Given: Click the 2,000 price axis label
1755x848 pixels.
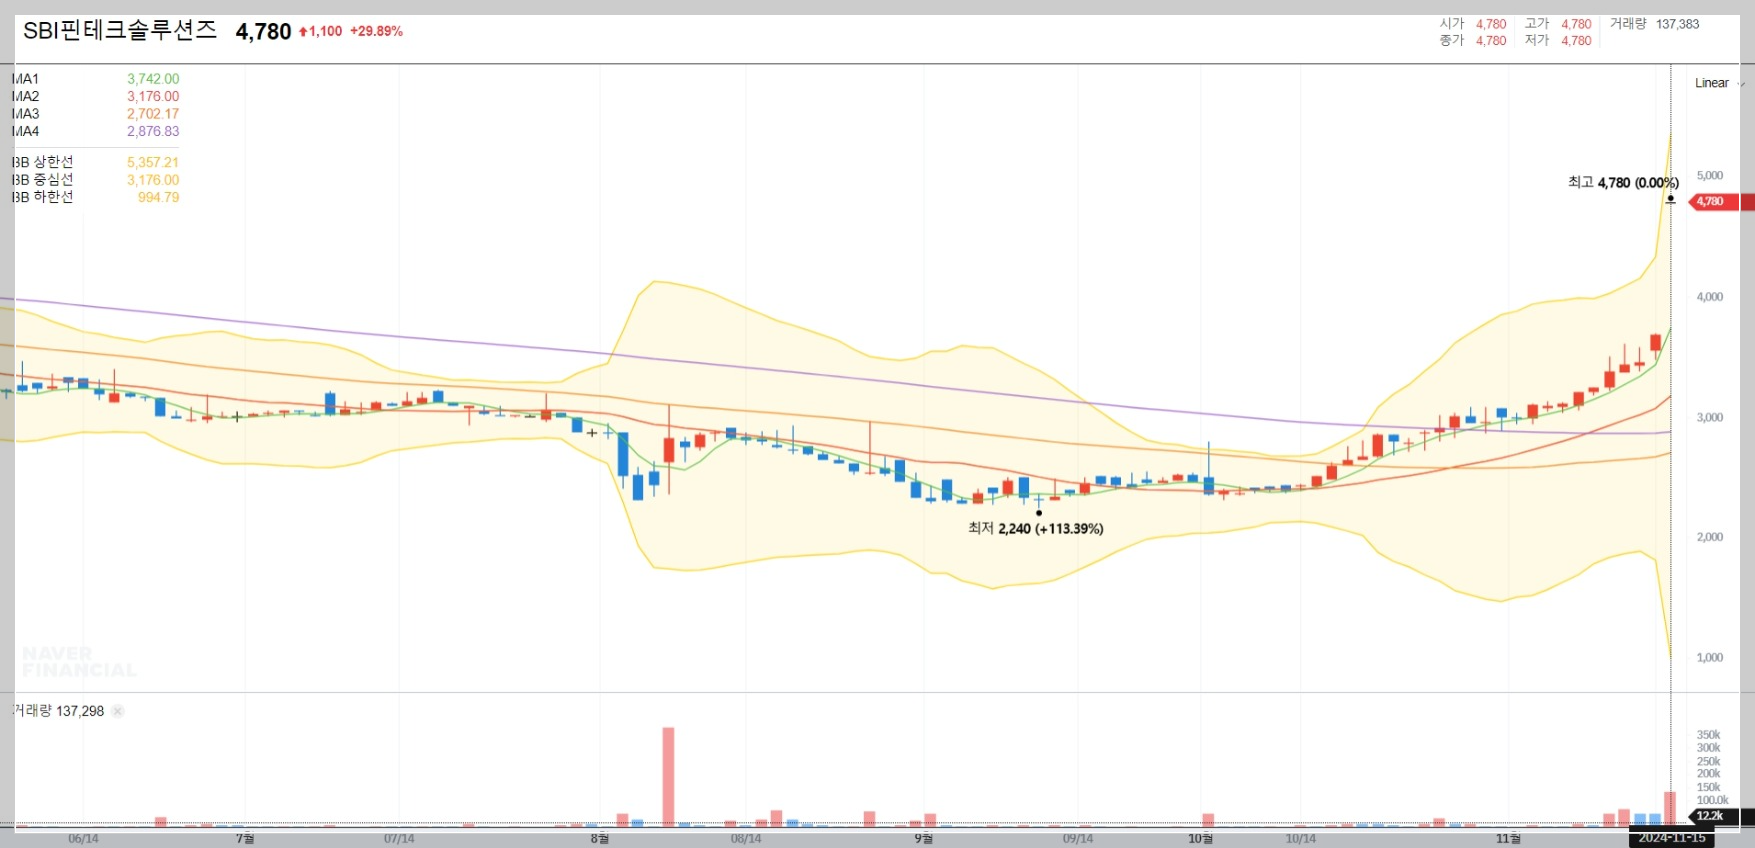Looking at the screenshot, I should 1709,537.
